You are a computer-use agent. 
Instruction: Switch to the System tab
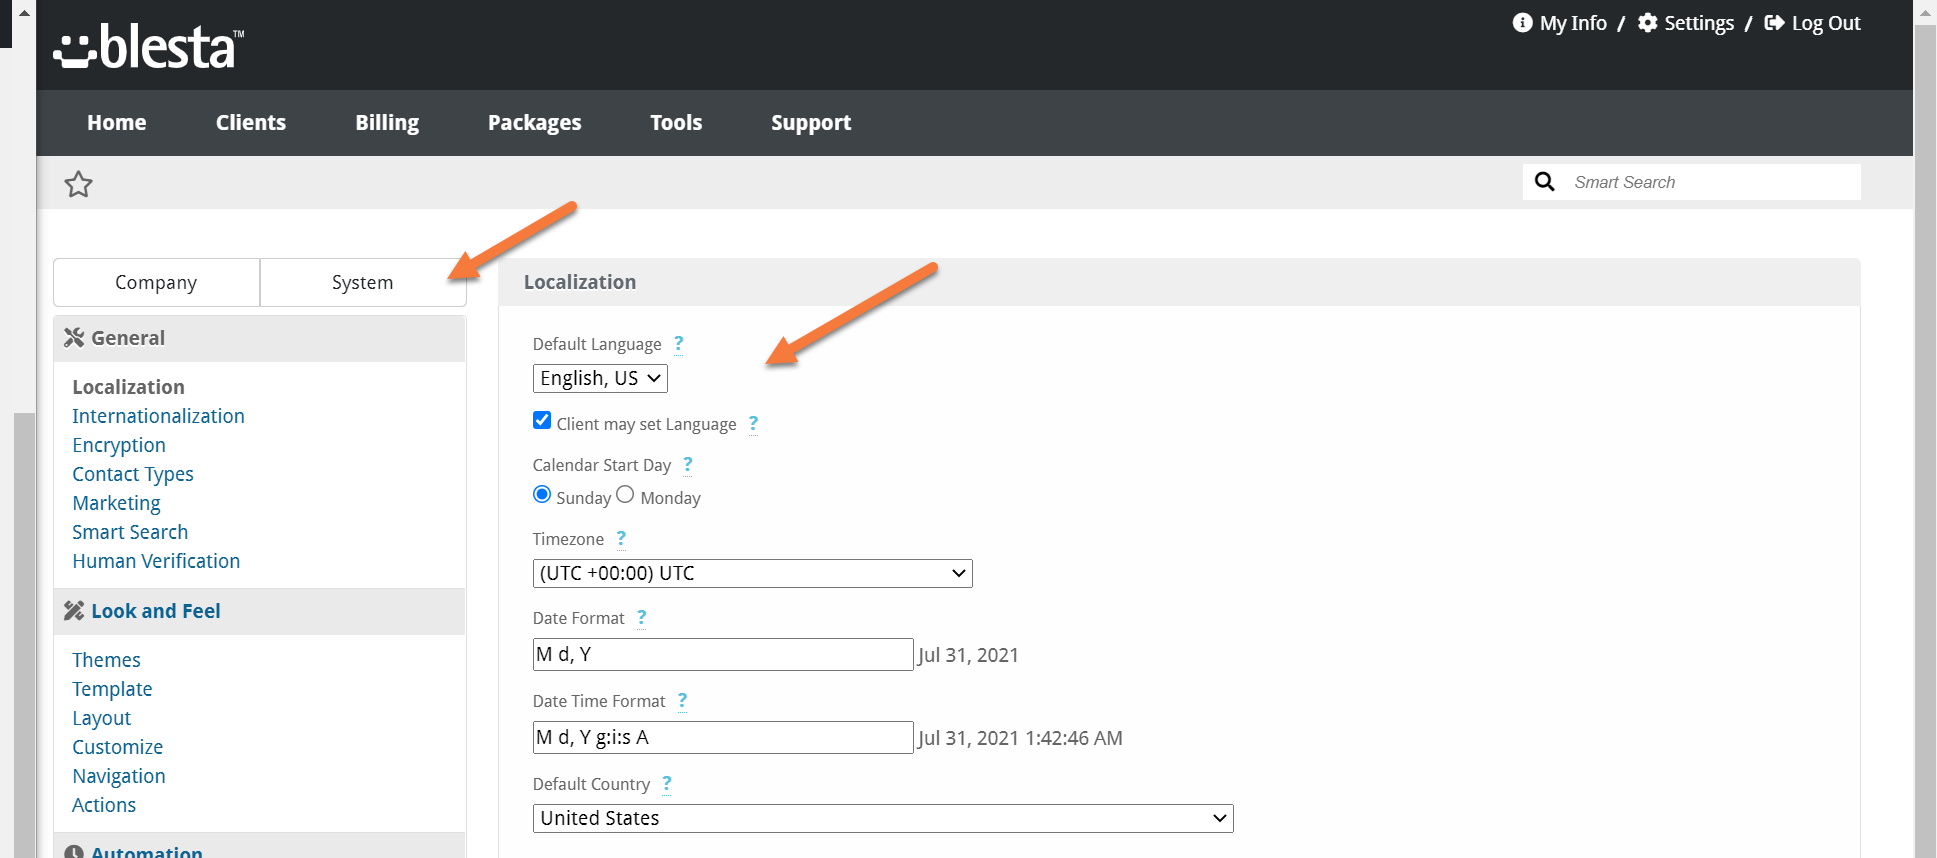tap(362, 283)
